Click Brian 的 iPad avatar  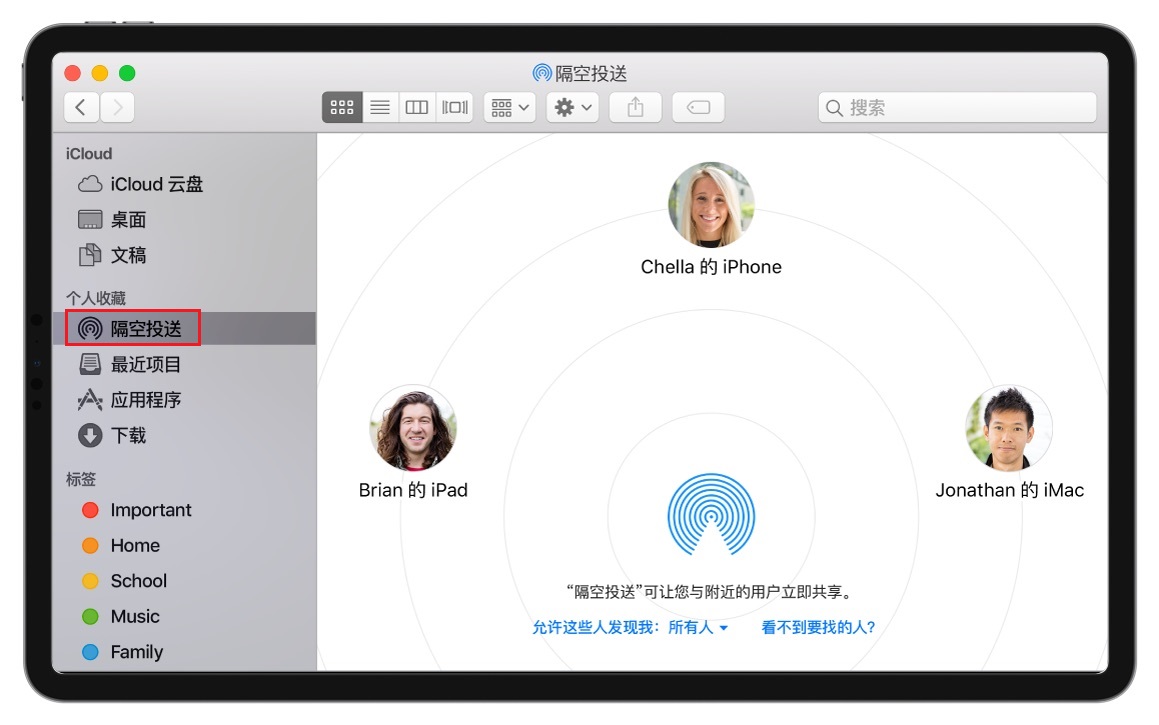click(x=413, y=428)
